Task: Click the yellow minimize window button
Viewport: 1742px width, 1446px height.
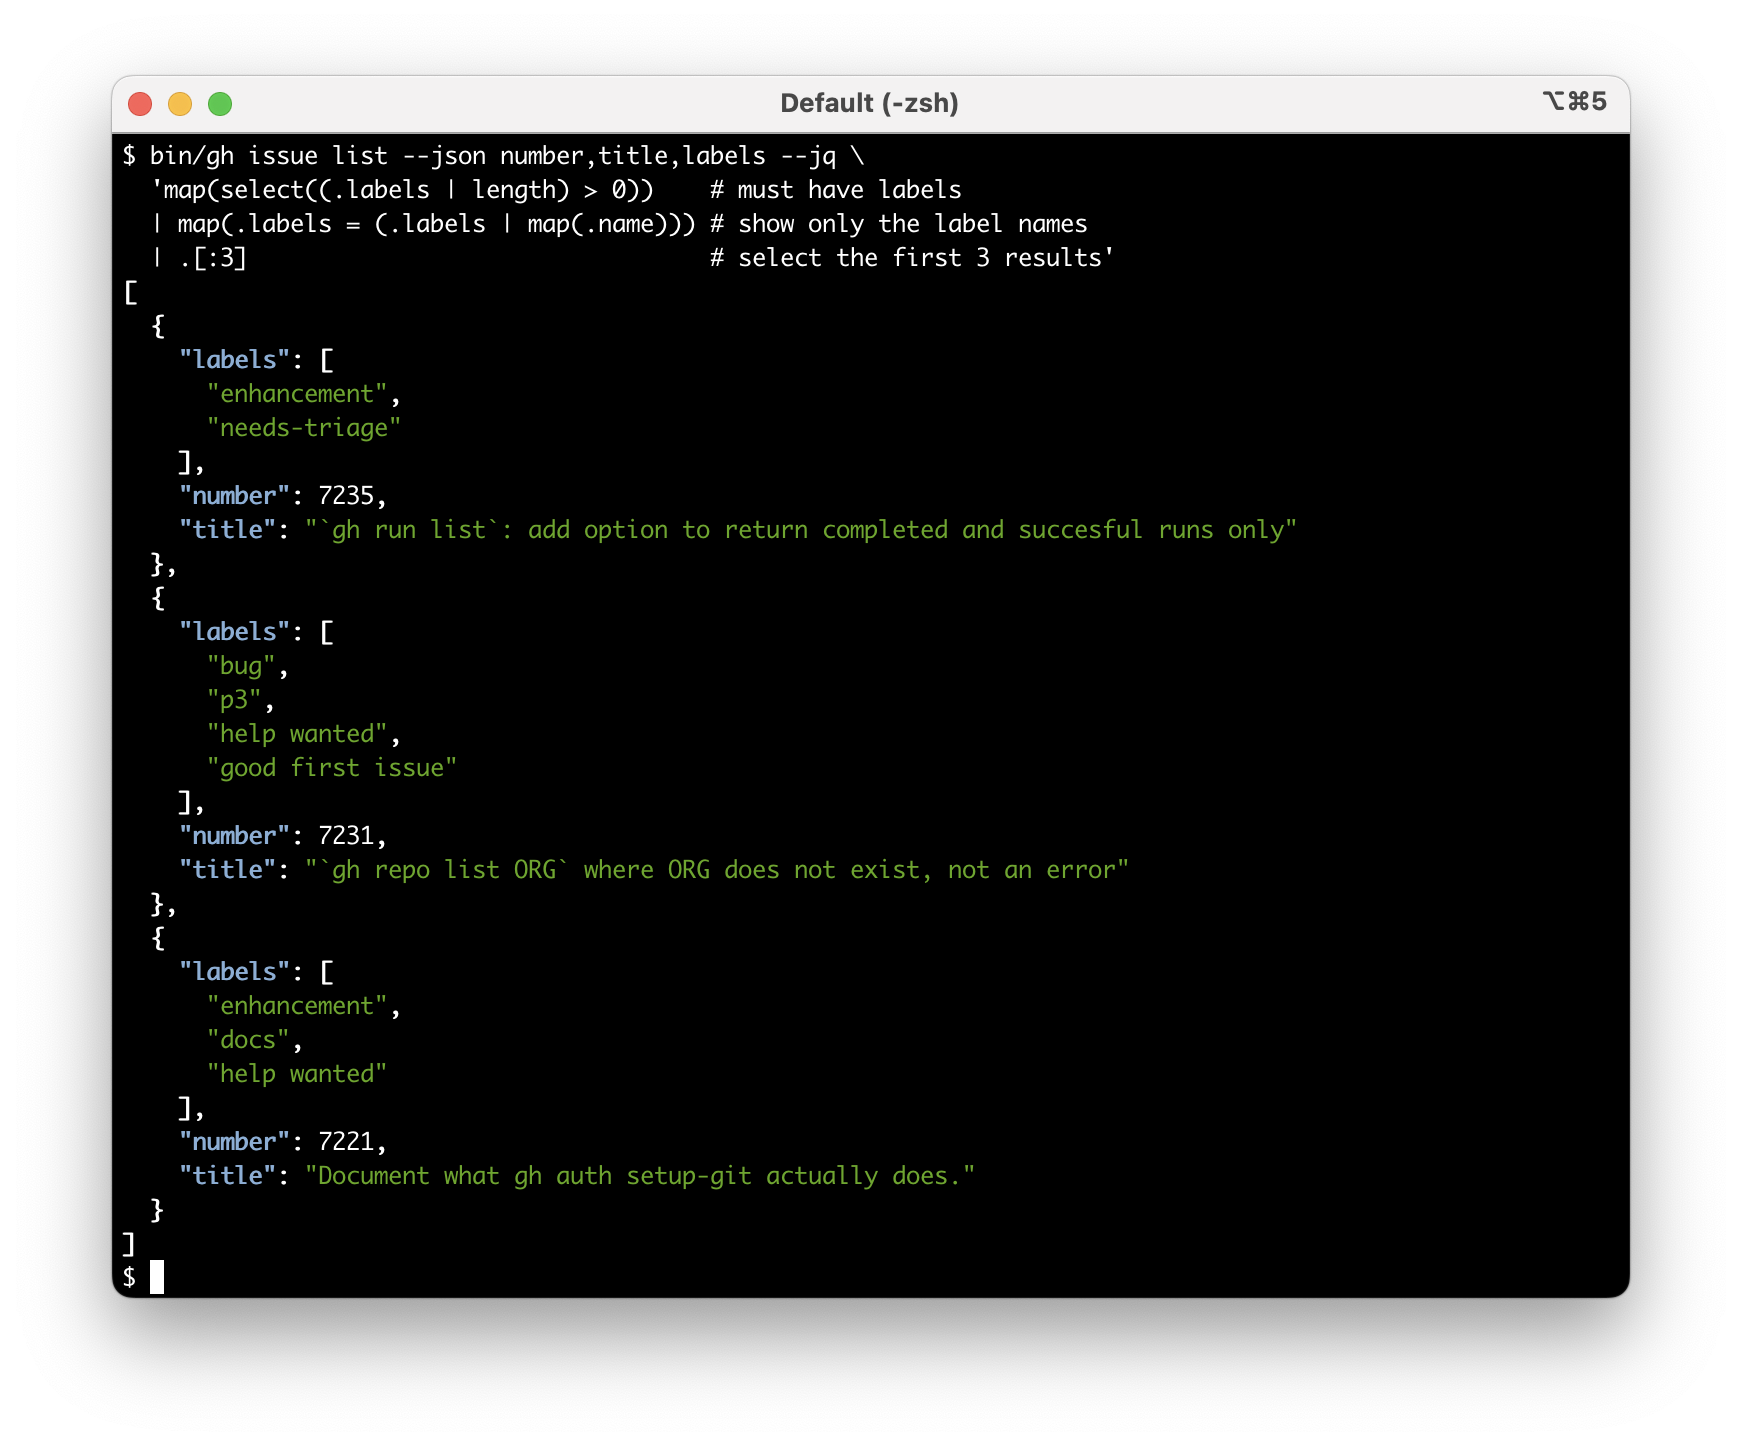Action: click(180, 104)
